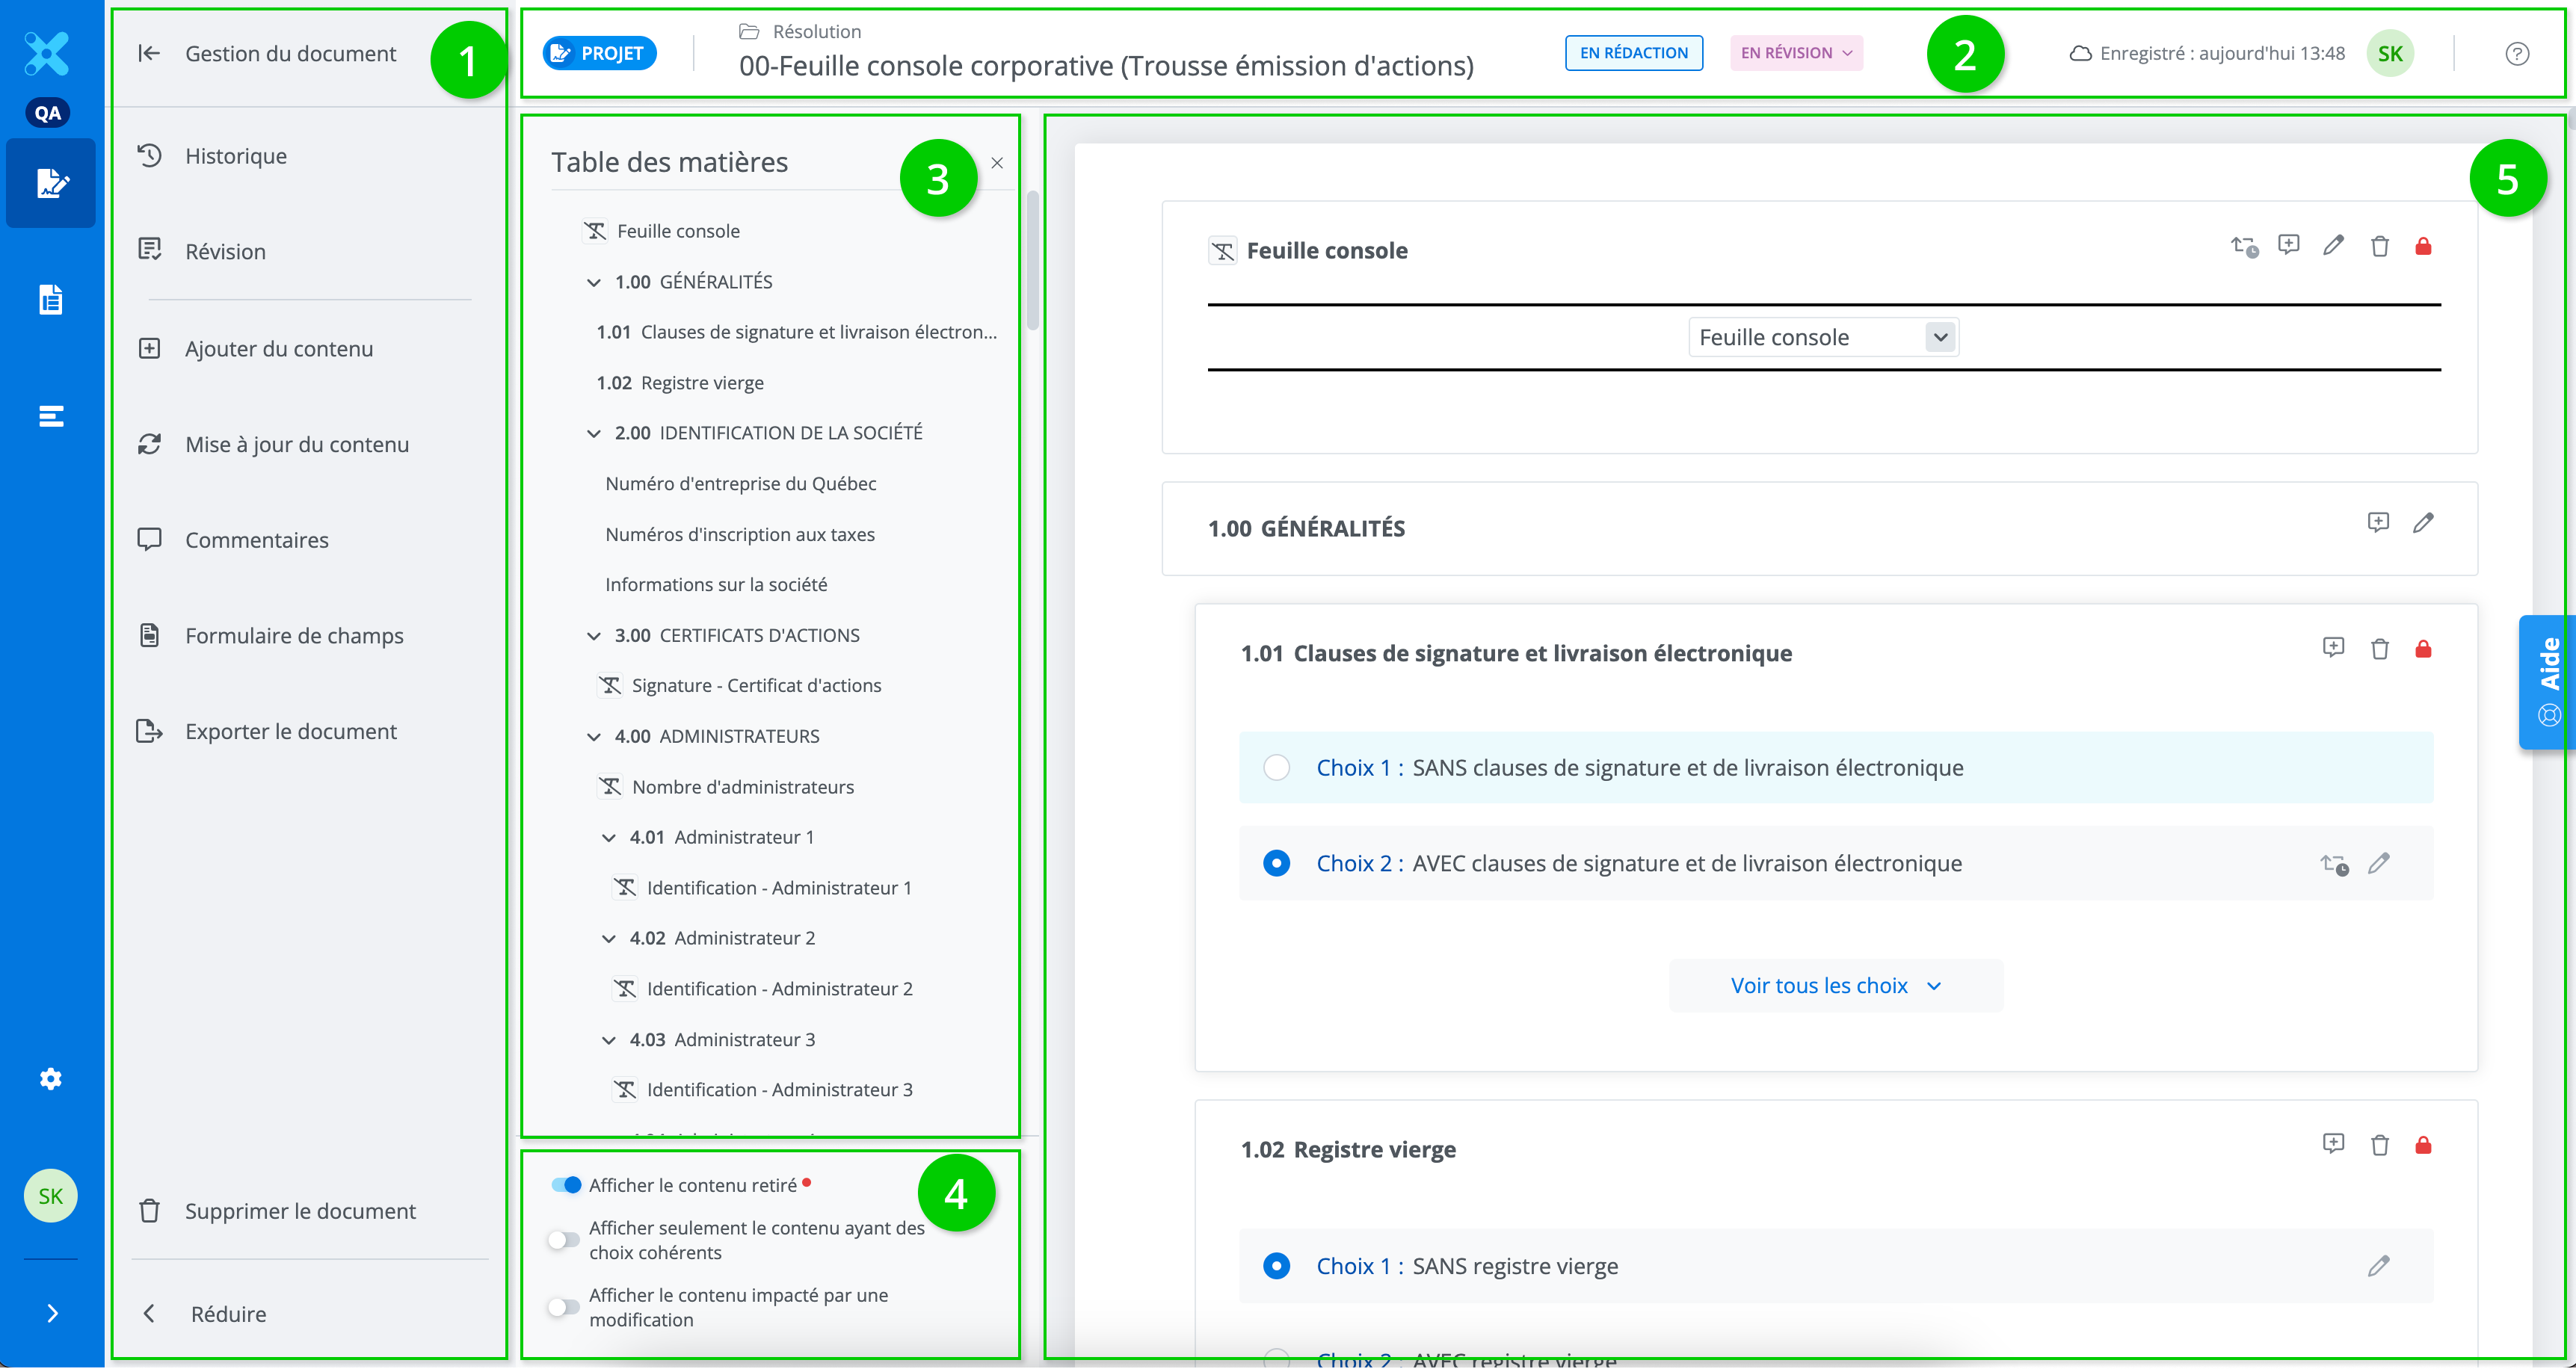
Task: Click the document icon in blue sidebar
Action: (50, 300)
